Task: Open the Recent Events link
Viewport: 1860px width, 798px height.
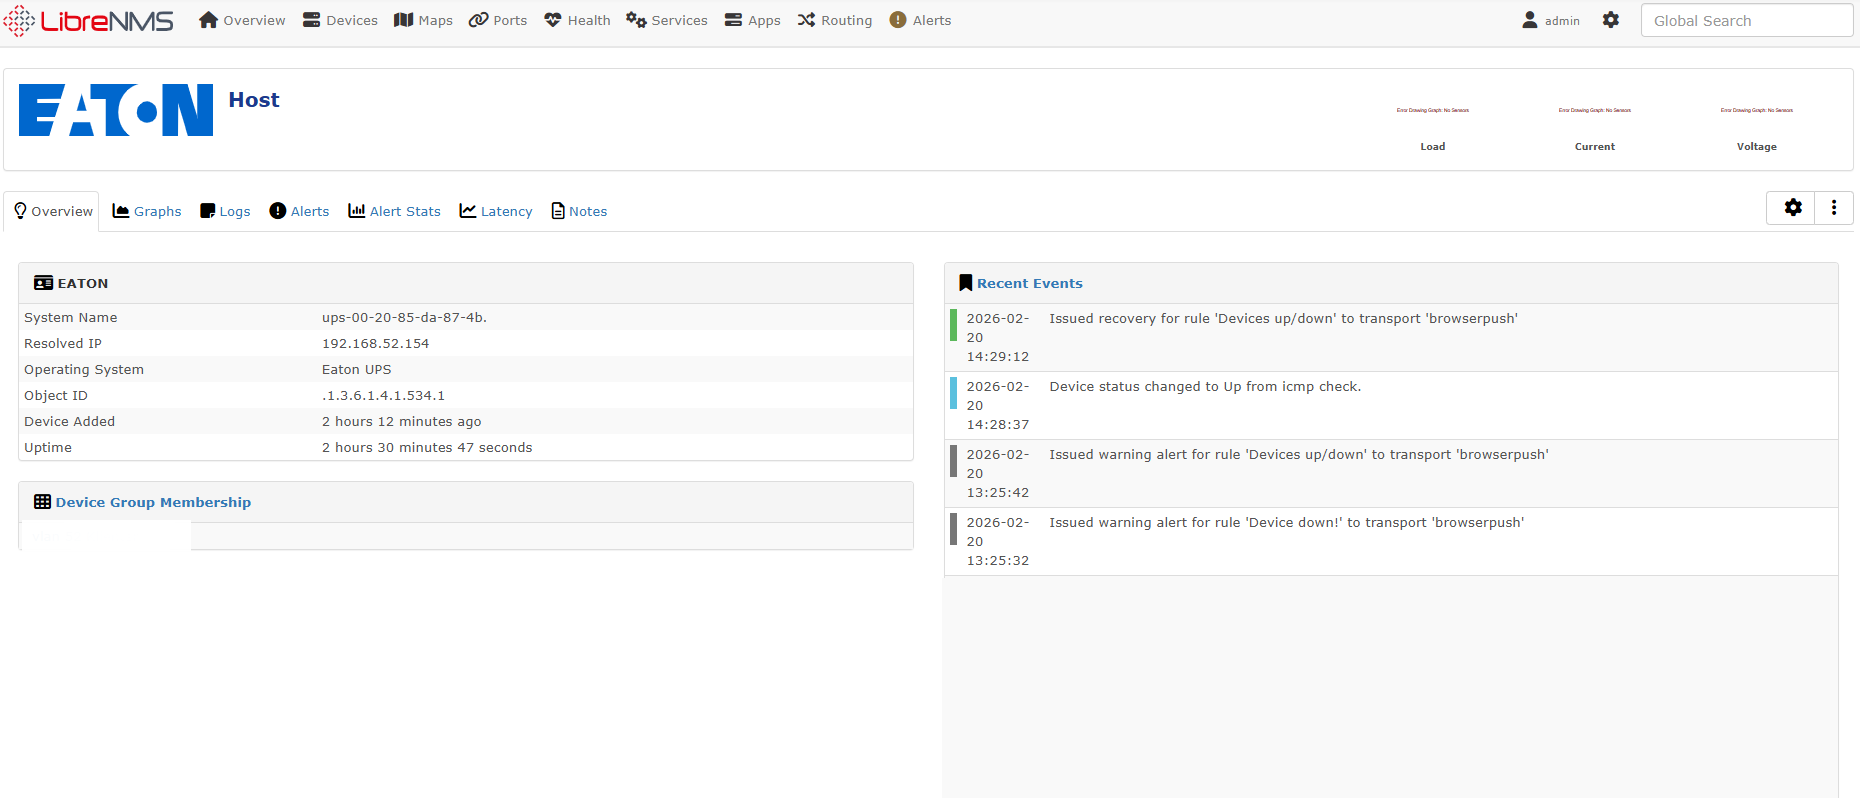Action: tap(1029, 283)
